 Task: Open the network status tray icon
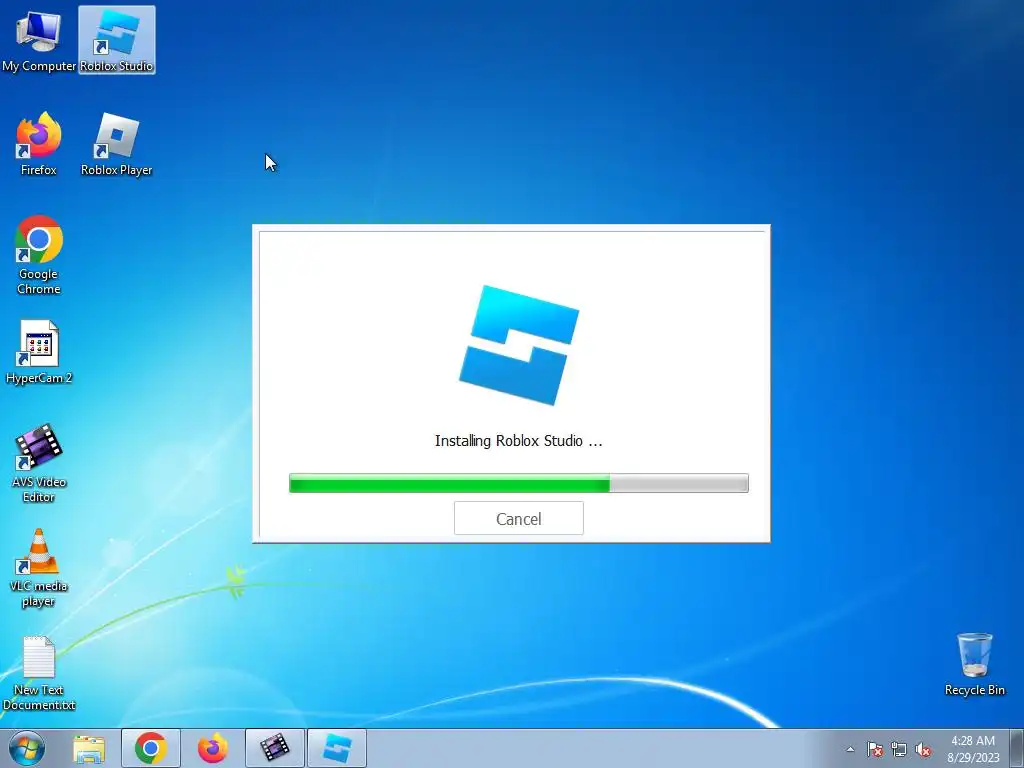click(x=899, y=749)
